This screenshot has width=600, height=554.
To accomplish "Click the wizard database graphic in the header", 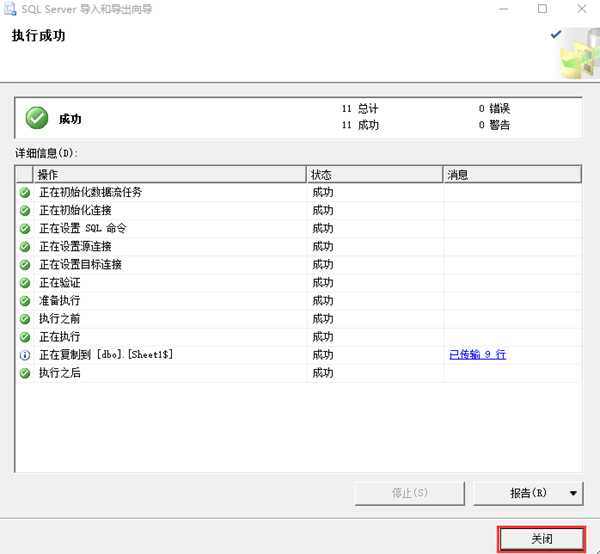I will tap(581, 53).
